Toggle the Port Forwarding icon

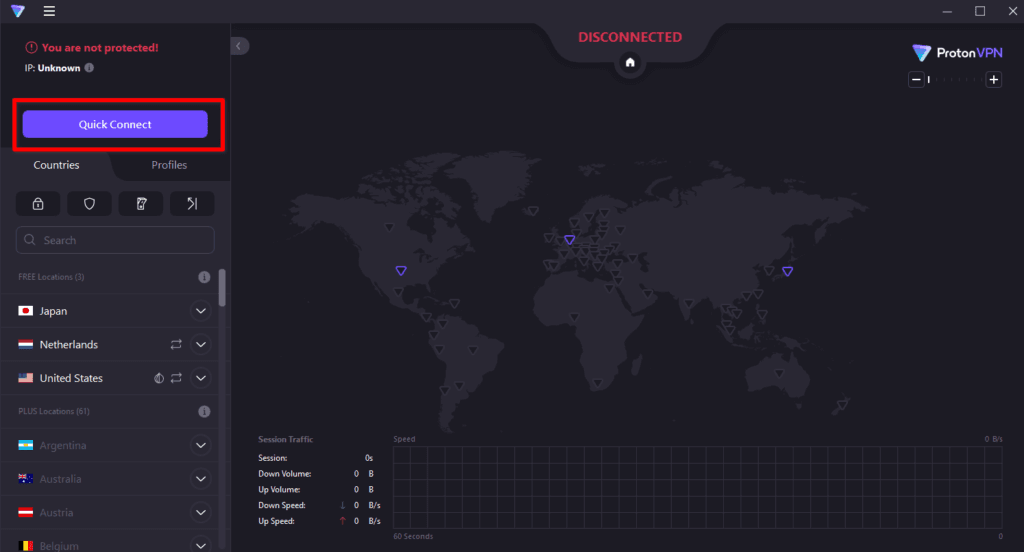tap(192, 204)
